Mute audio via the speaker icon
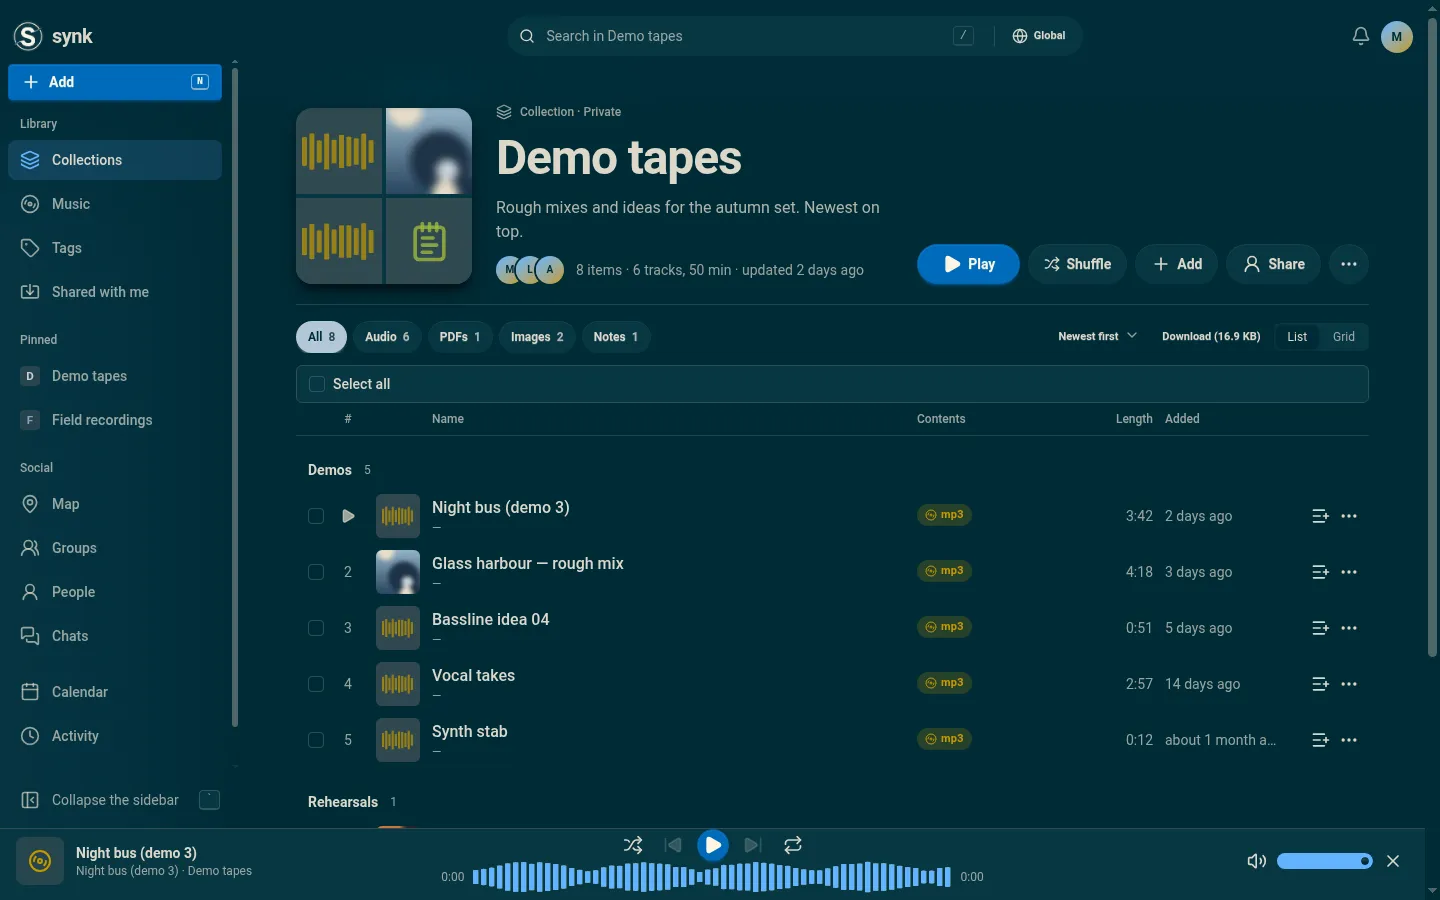 point(1257,861)
